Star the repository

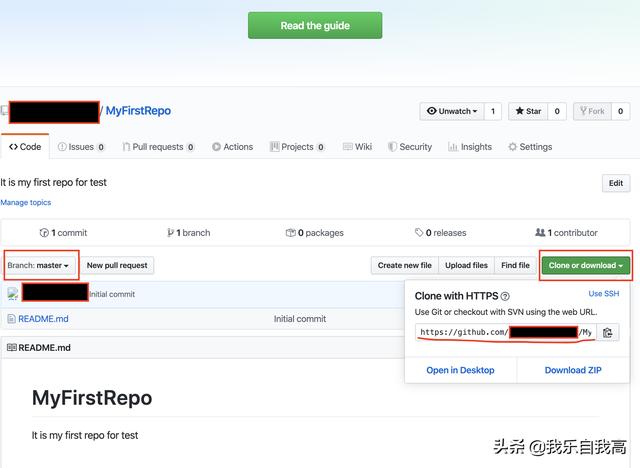pyautogui.click(x=528, y=111)
